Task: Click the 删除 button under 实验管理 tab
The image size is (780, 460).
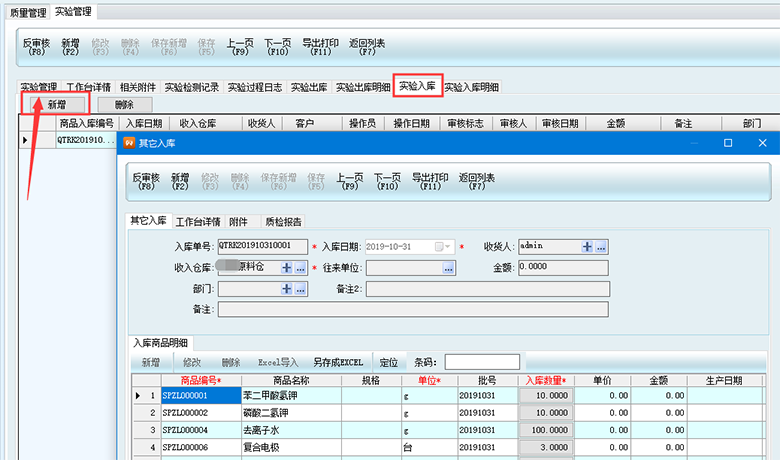Action: click(124, 104)
